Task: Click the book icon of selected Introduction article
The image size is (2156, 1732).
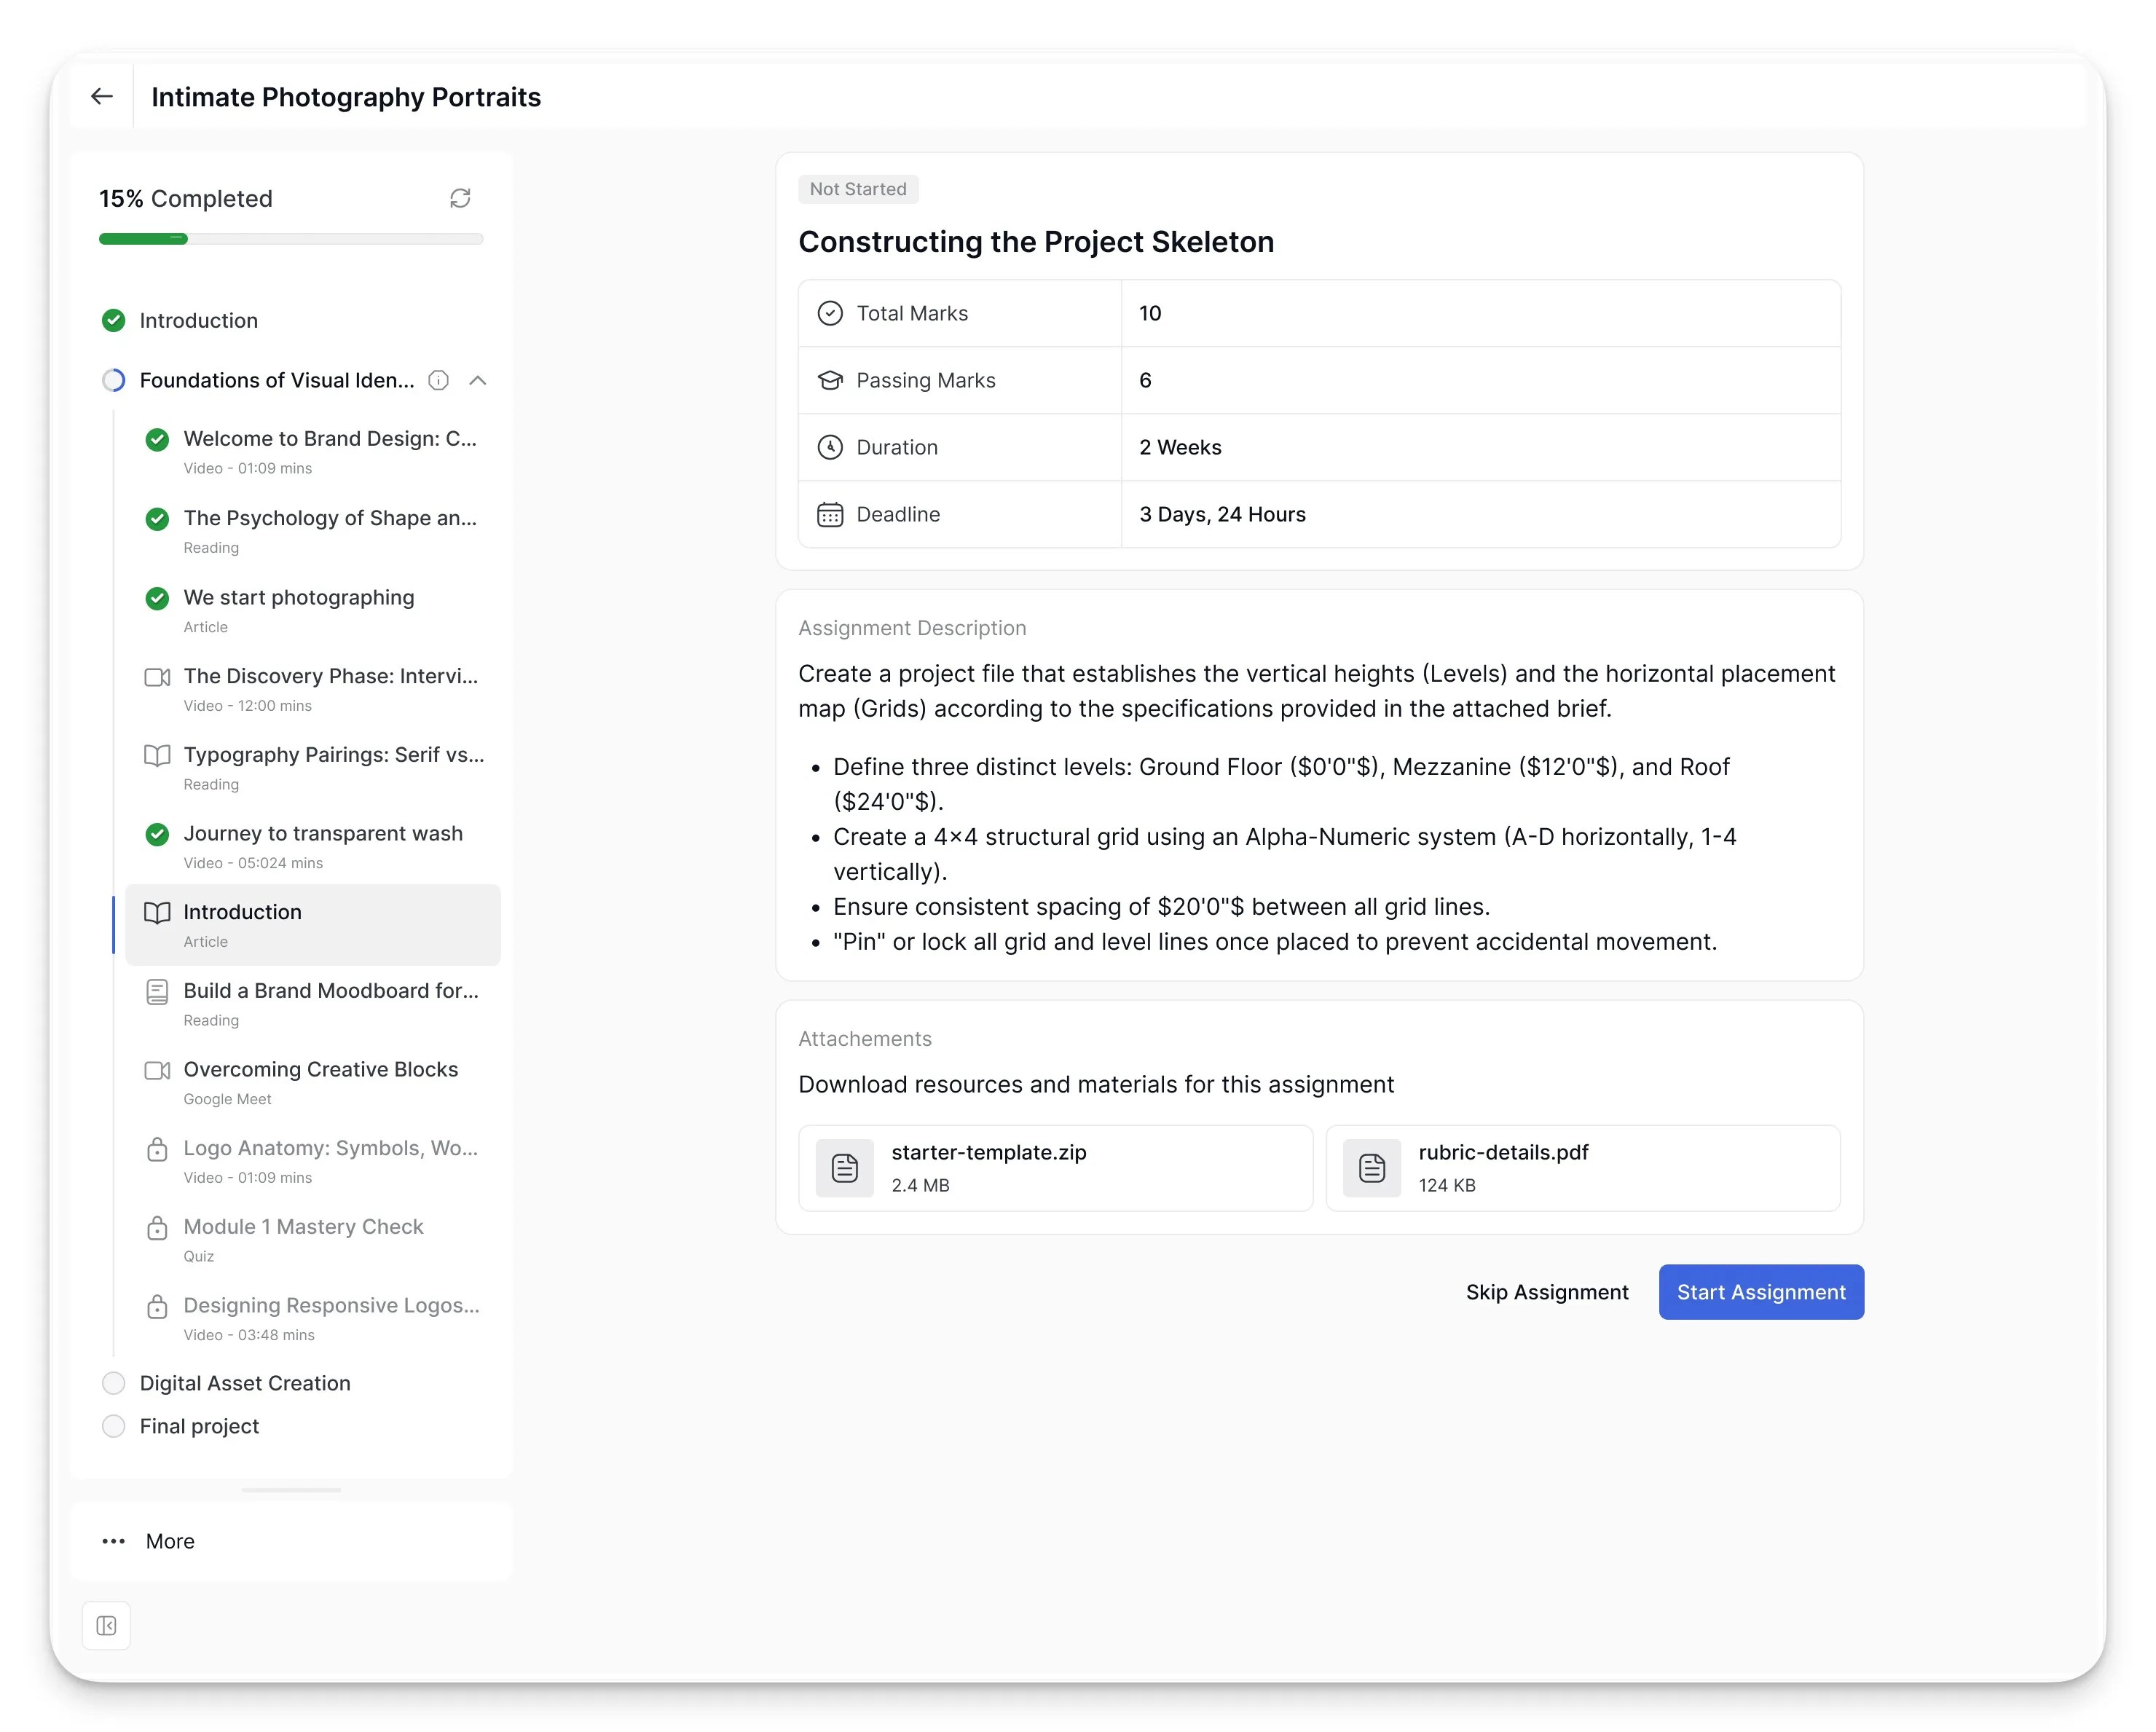Action: tap(157, 913)
